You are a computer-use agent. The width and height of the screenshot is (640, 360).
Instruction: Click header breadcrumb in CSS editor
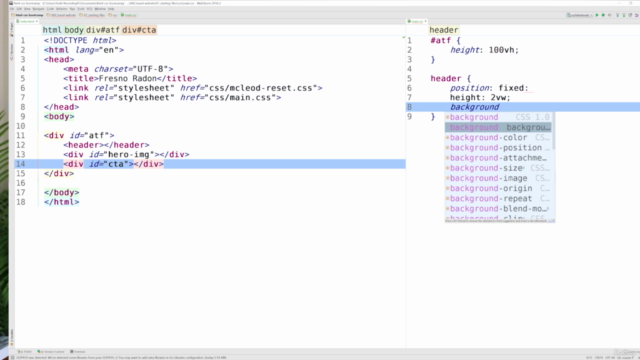(x=444, y=30)
